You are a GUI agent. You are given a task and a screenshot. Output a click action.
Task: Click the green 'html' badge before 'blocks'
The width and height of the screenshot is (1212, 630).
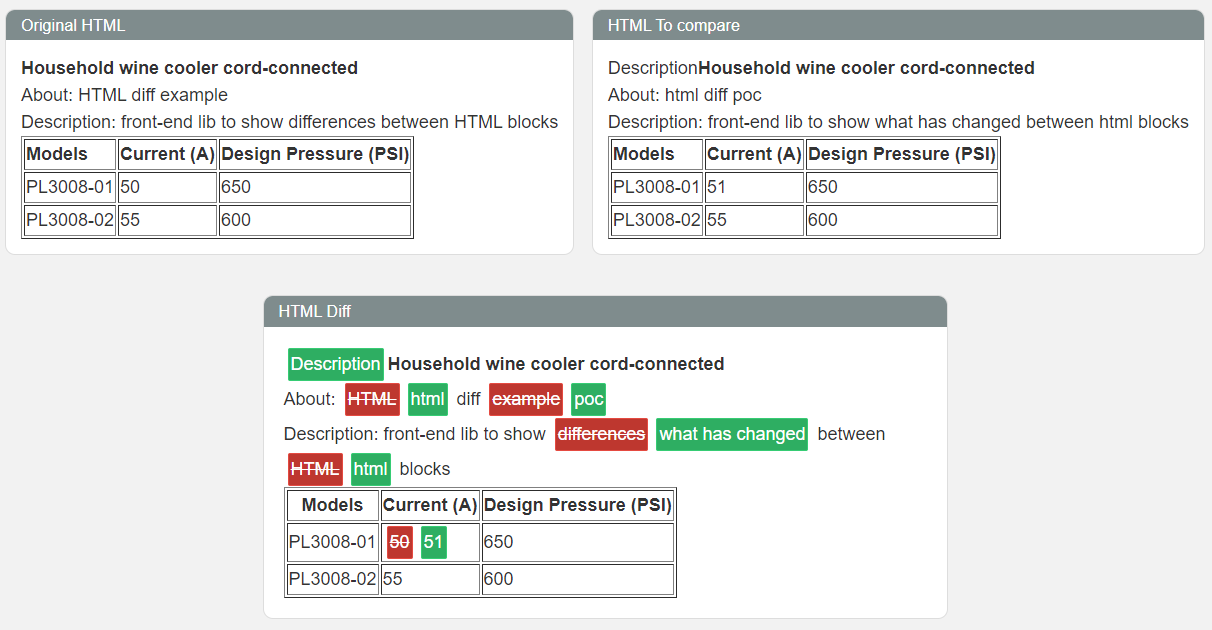[x=371, y=469]
